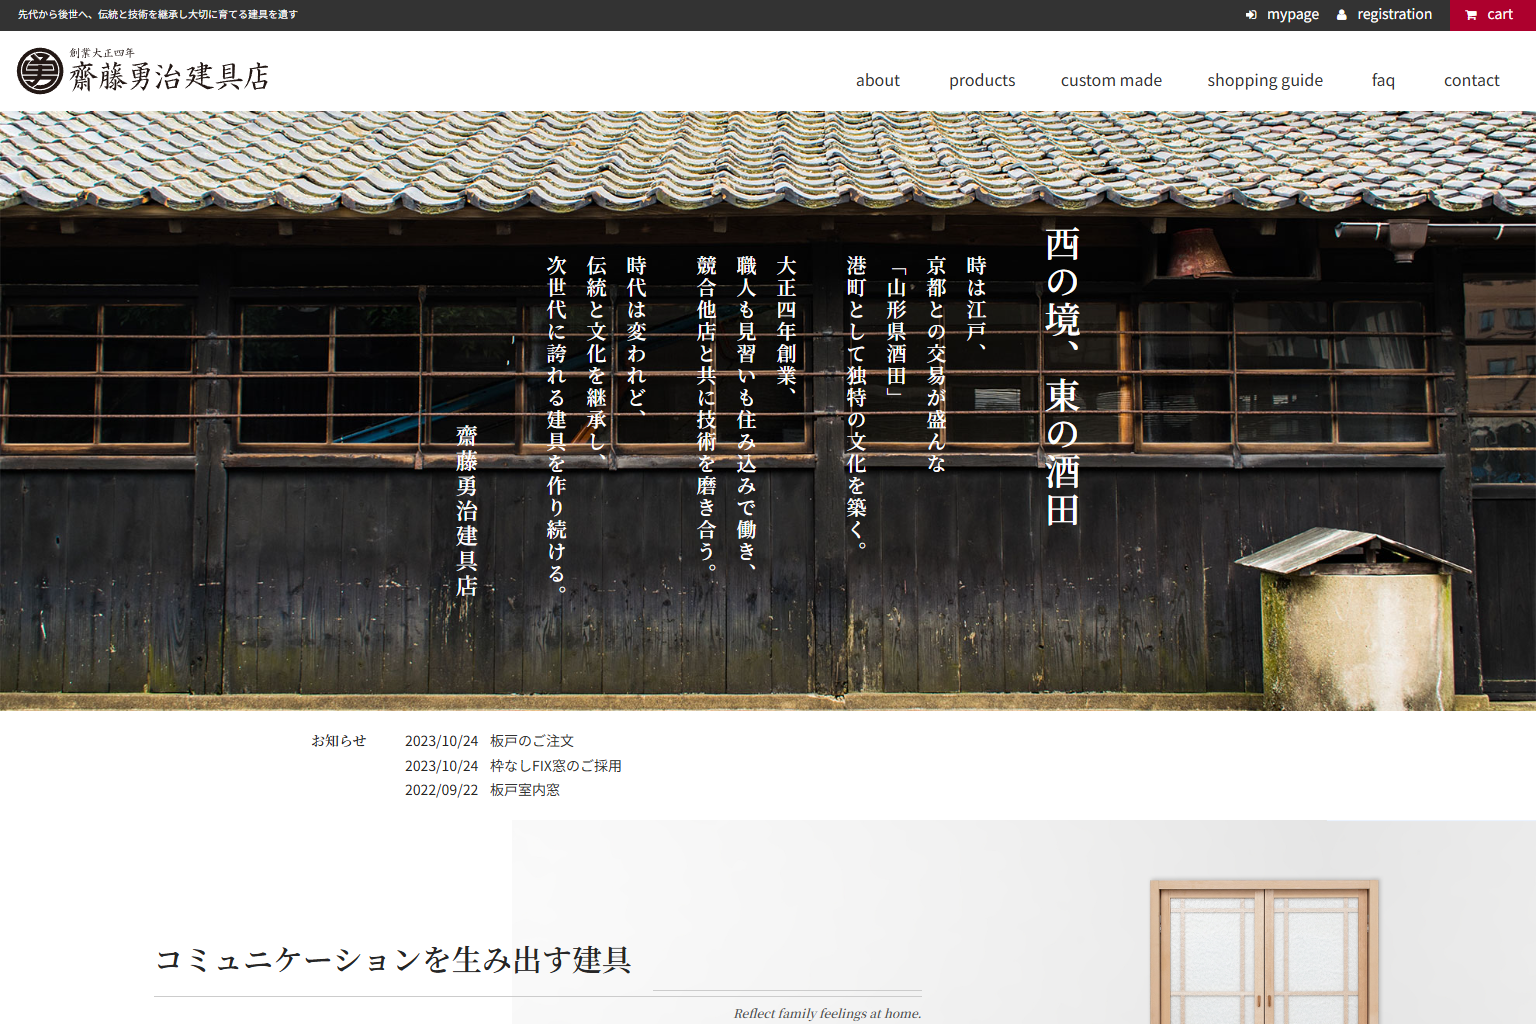Open the mypage link

pos(1292,15)
